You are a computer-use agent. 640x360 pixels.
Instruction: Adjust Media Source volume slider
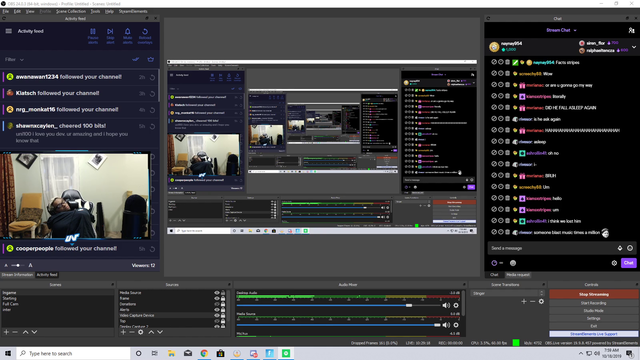pyautogui.click(x=437, y=325)
